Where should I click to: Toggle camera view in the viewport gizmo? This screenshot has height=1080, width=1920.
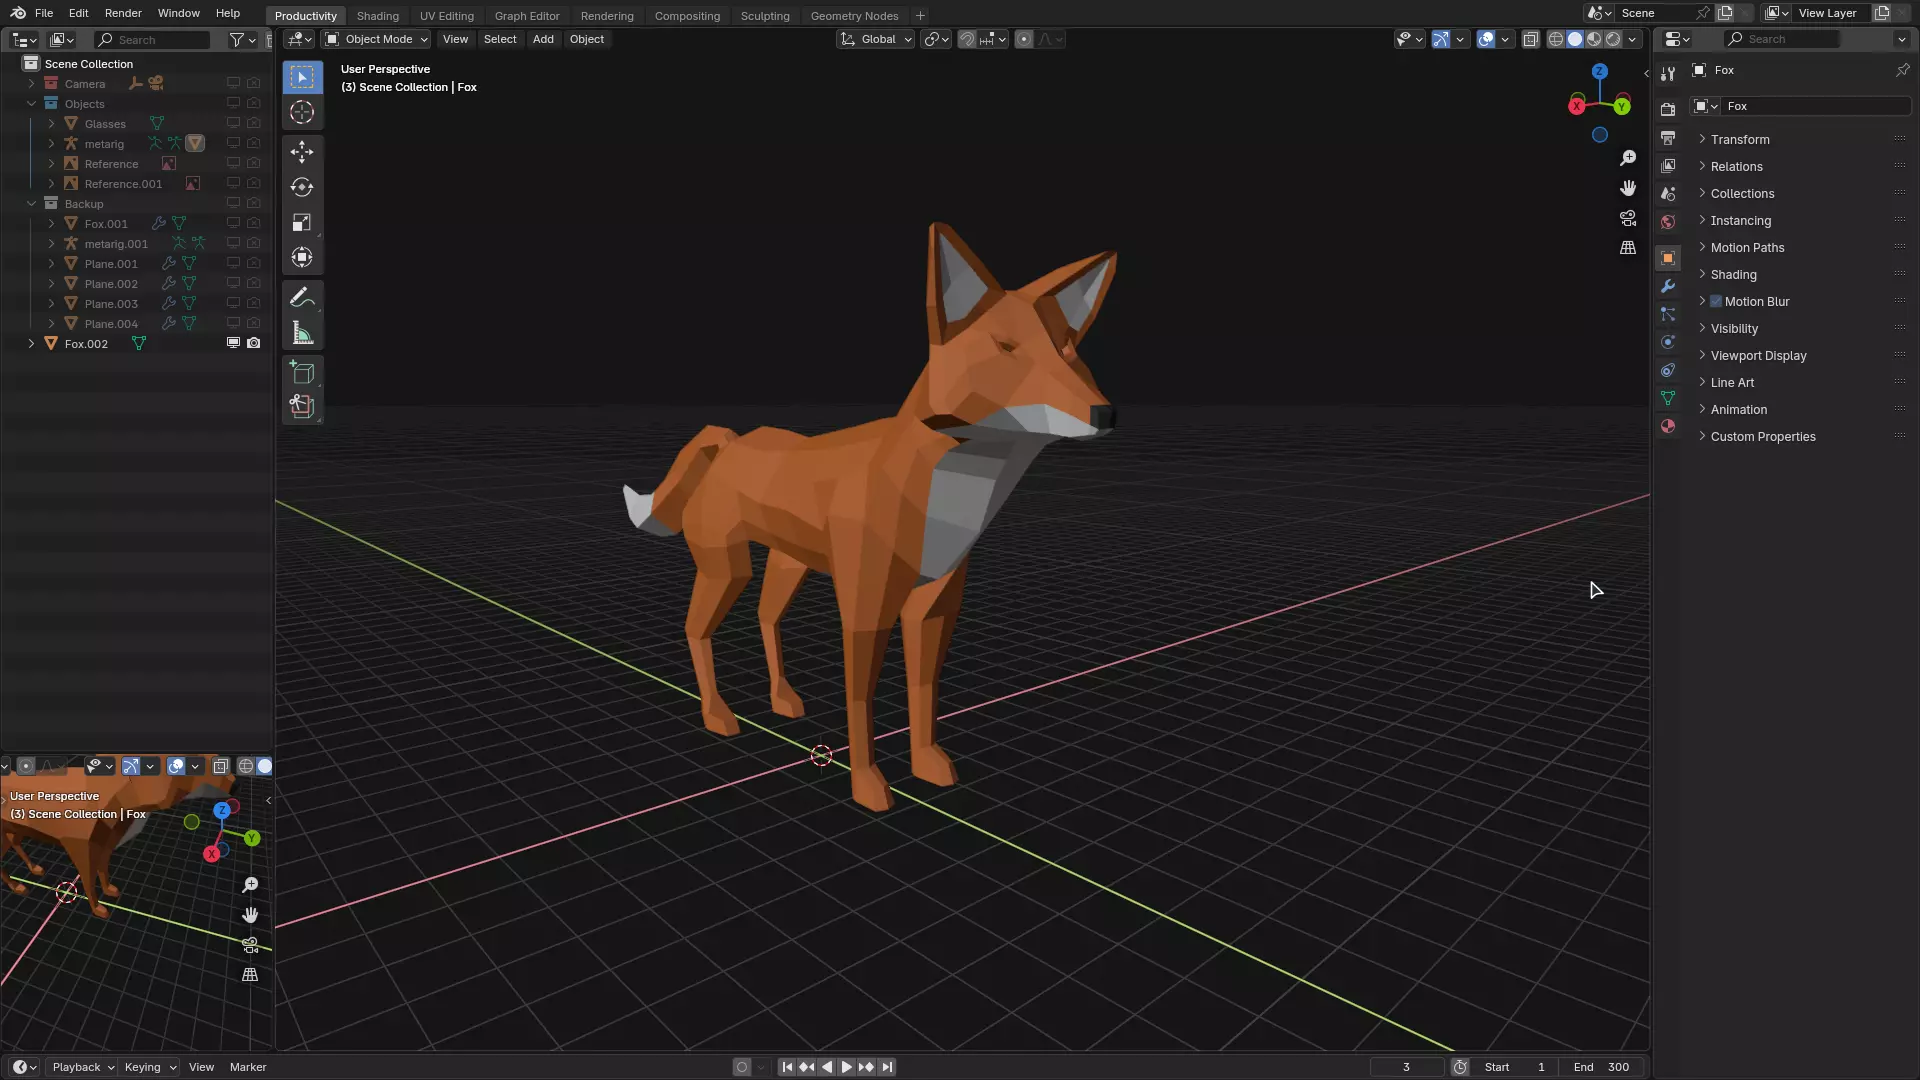click(1628, 218)
